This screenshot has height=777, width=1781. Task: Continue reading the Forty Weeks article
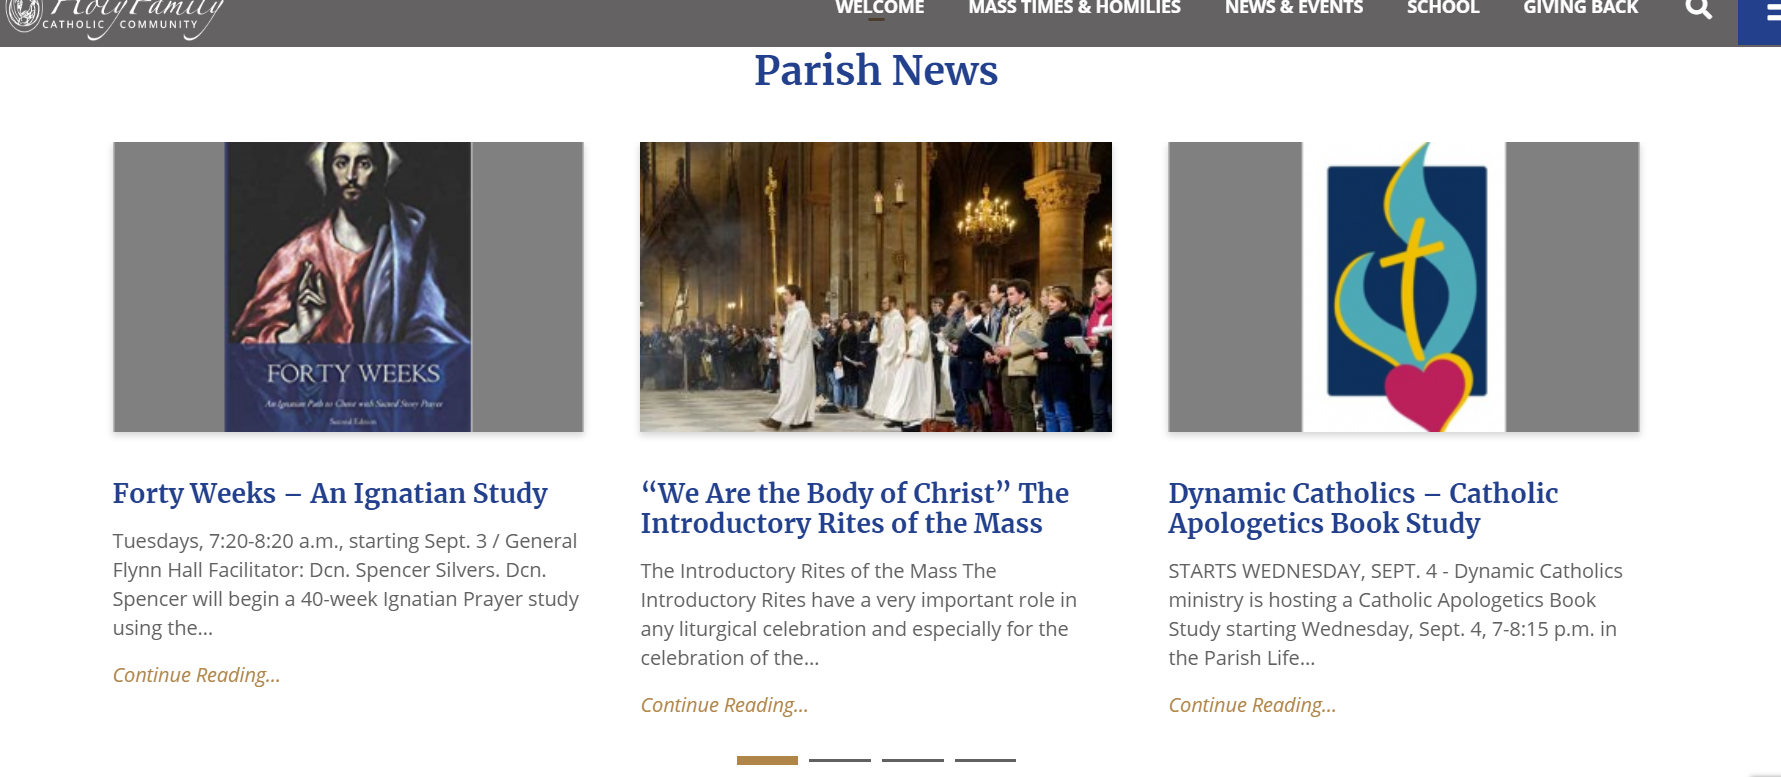(x=196, y=675)
